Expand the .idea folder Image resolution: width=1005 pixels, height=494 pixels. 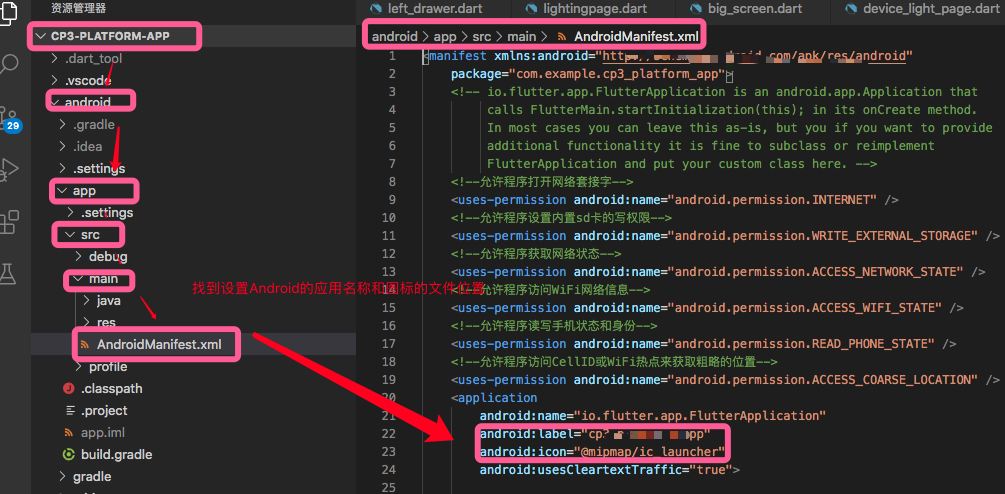[87, 146]
